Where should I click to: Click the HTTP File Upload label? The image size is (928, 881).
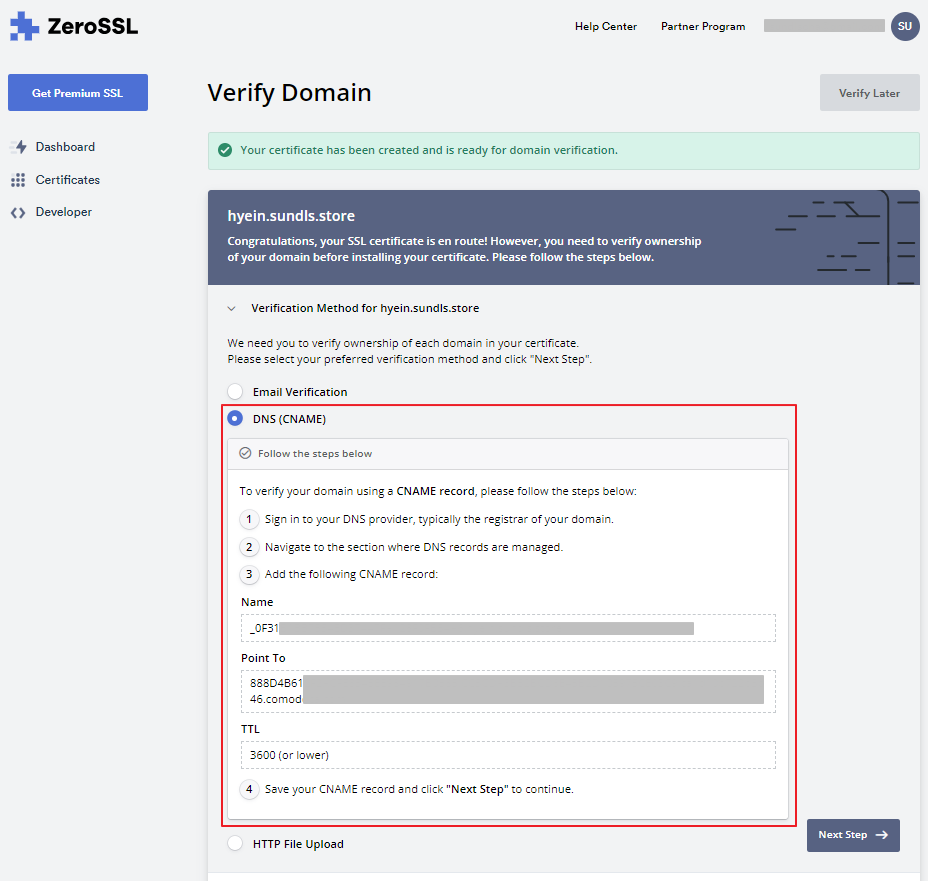pyautogui.click(x=298, y=844)
